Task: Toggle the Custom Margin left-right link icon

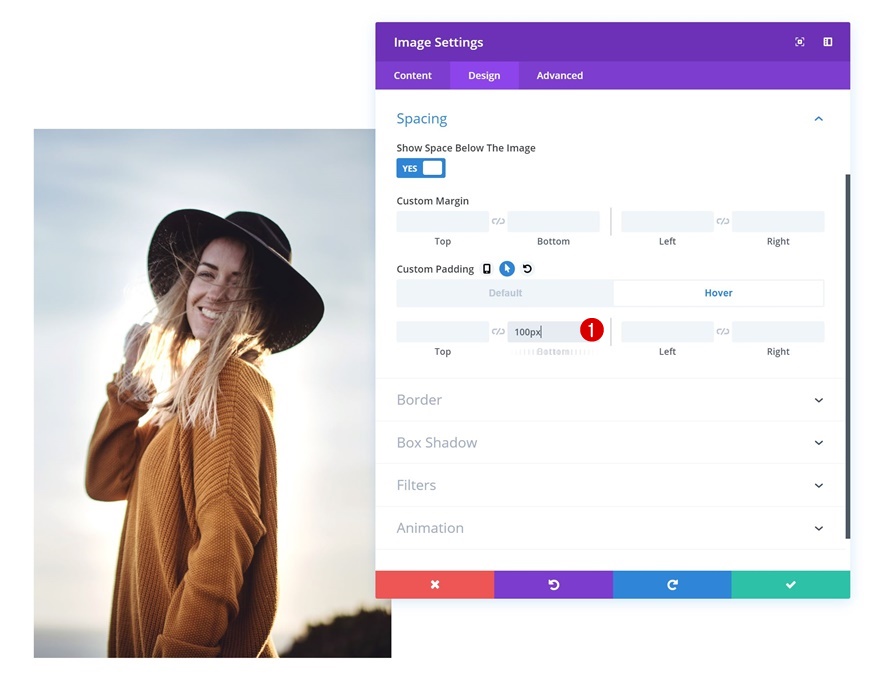Action: pos(722,221)
